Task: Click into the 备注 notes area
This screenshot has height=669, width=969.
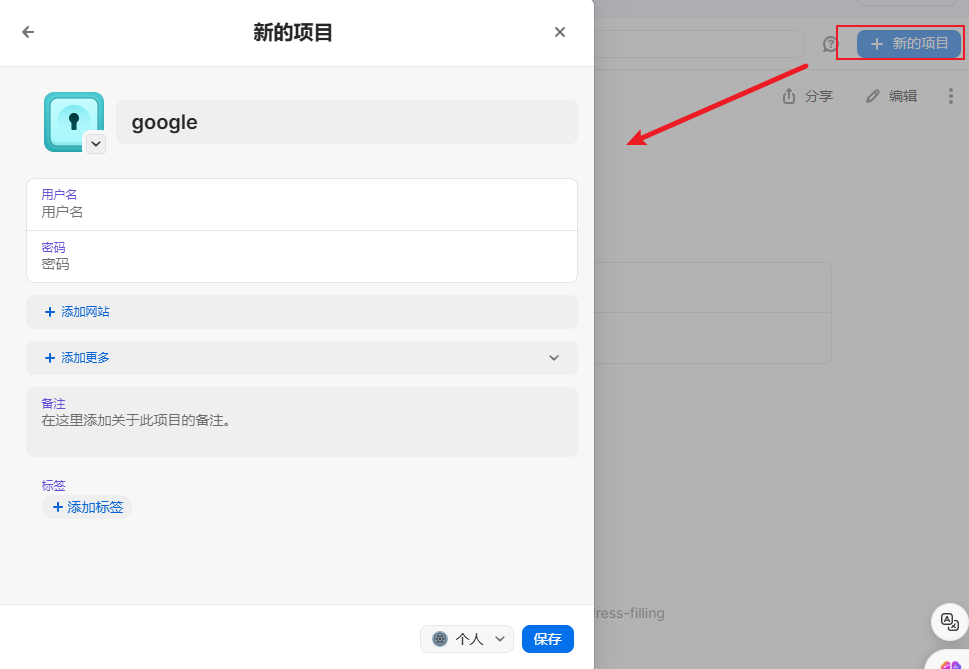Action: (x=301, y=430)
